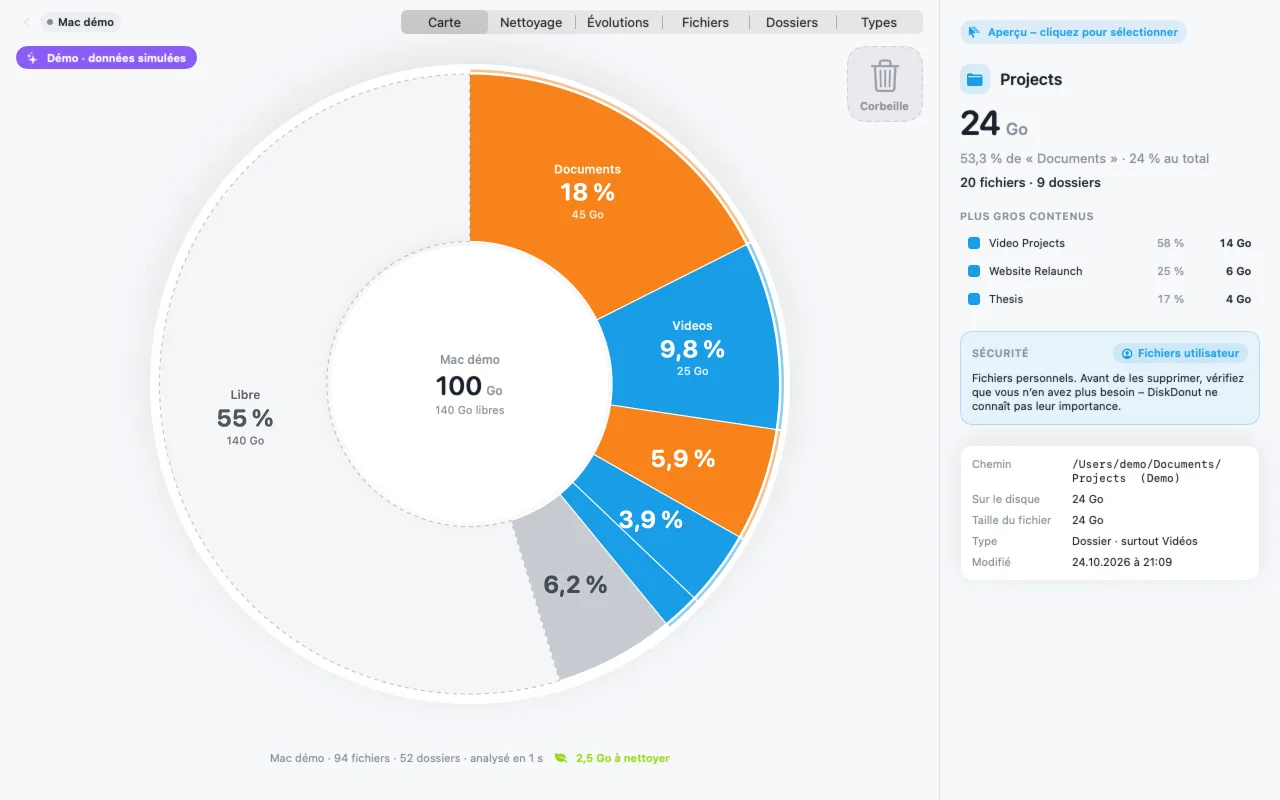Screen dimensions: 1280x800
Task: Click the Corbeille trash bin icon
Action: (x=885, y=76)
